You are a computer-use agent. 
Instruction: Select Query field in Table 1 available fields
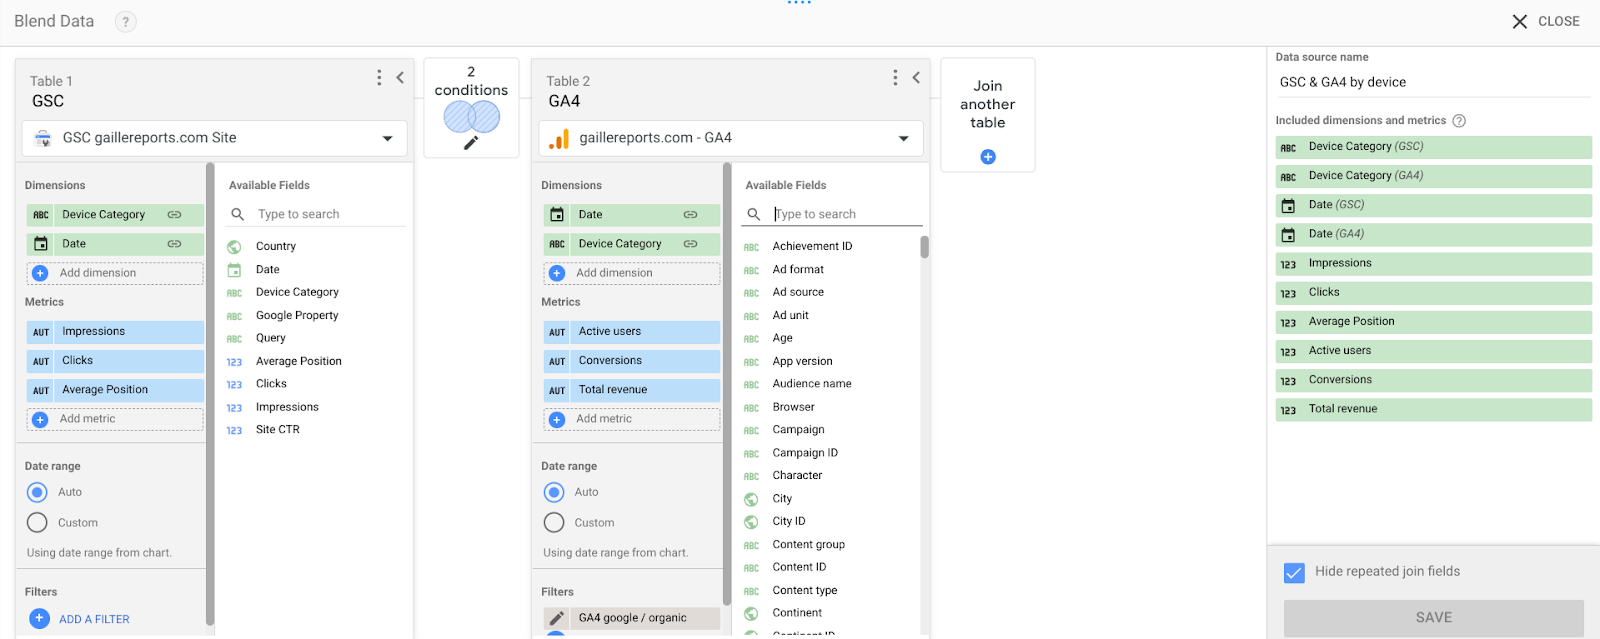(270, 338)
